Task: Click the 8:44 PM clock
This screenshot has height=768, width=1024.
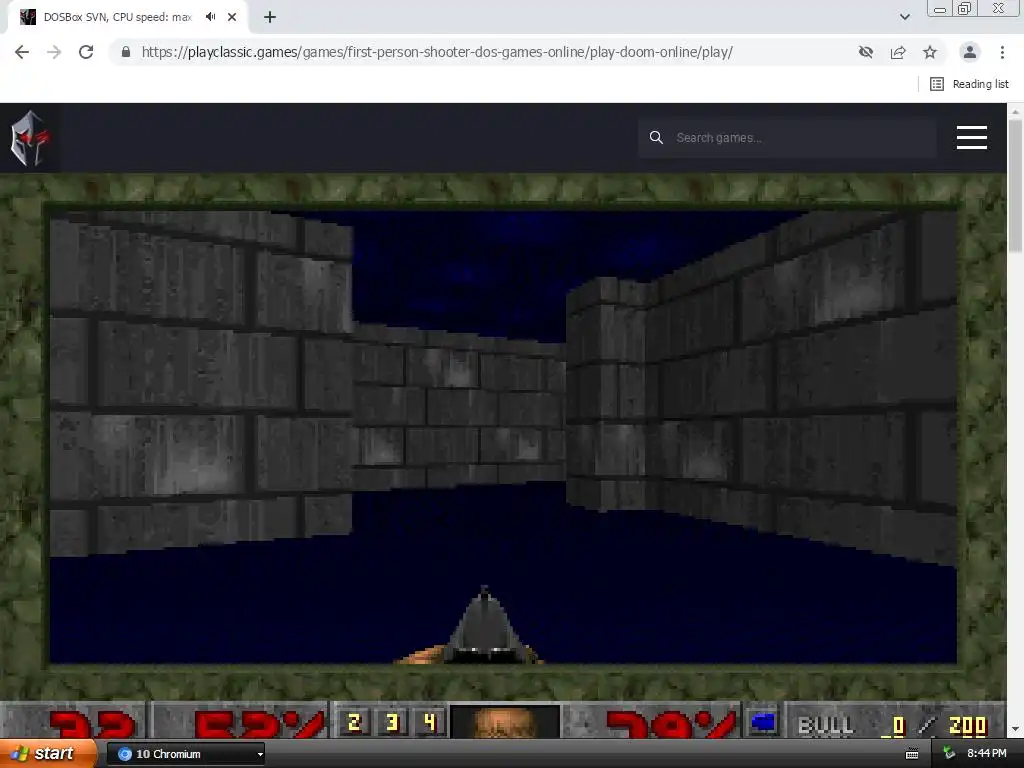Action: [987, 754]
